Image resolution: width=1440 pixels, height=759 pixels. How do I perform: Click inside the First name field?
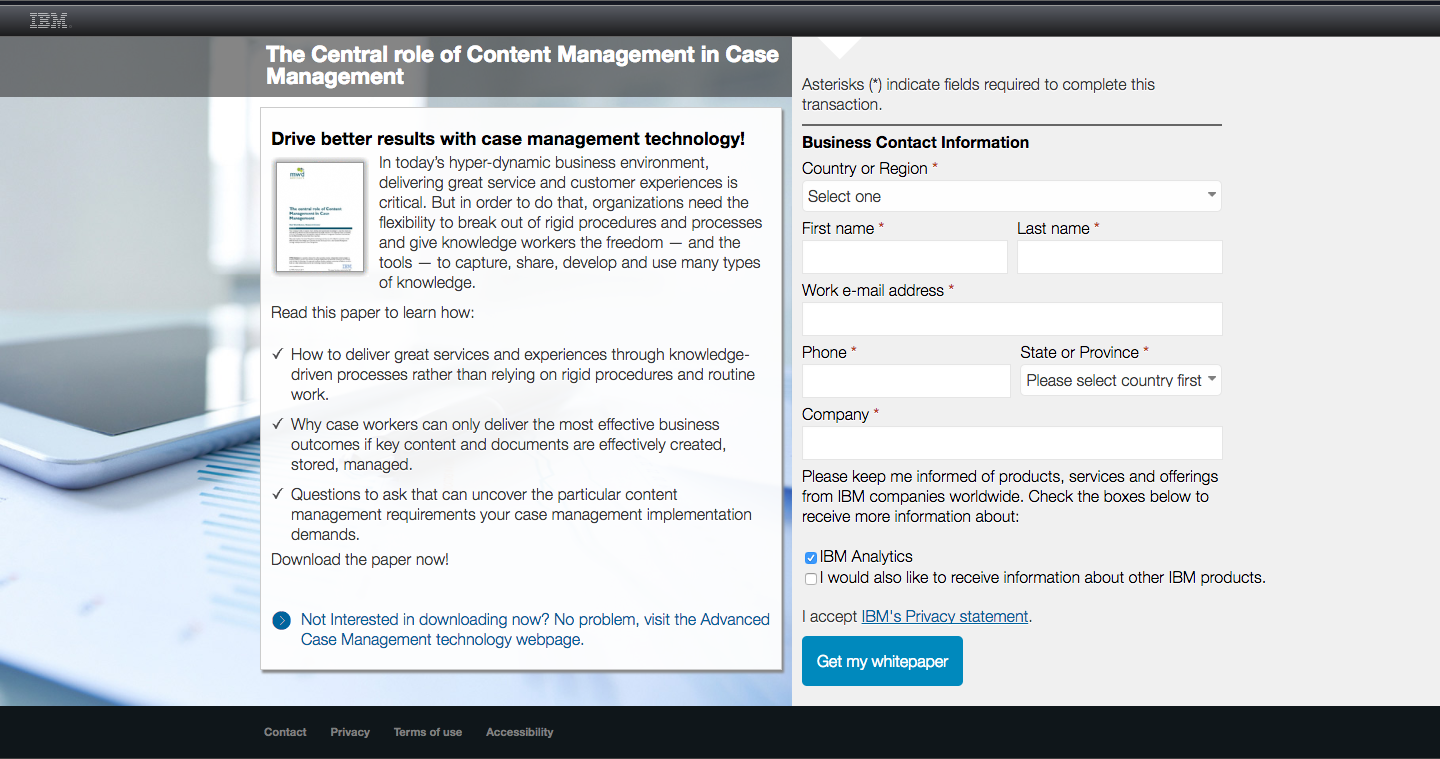tap(904, 257)
